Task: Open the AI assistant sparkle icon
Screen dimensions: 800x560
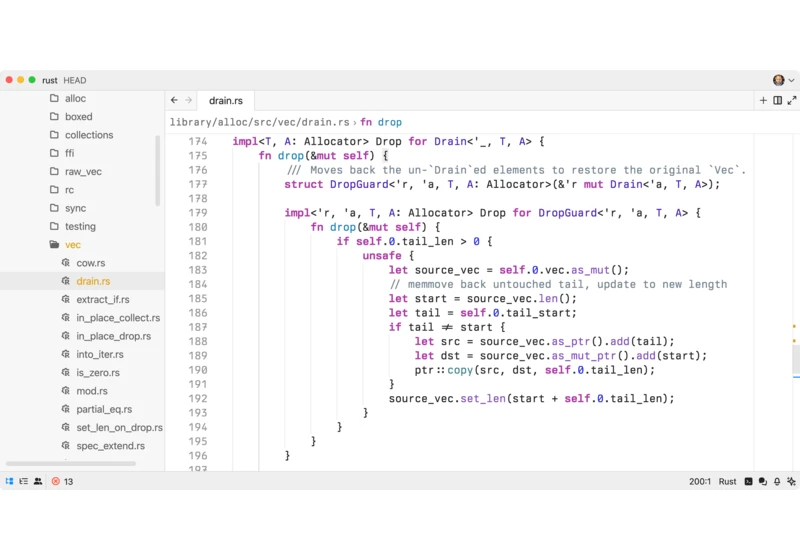Action: tap(791, 481)
